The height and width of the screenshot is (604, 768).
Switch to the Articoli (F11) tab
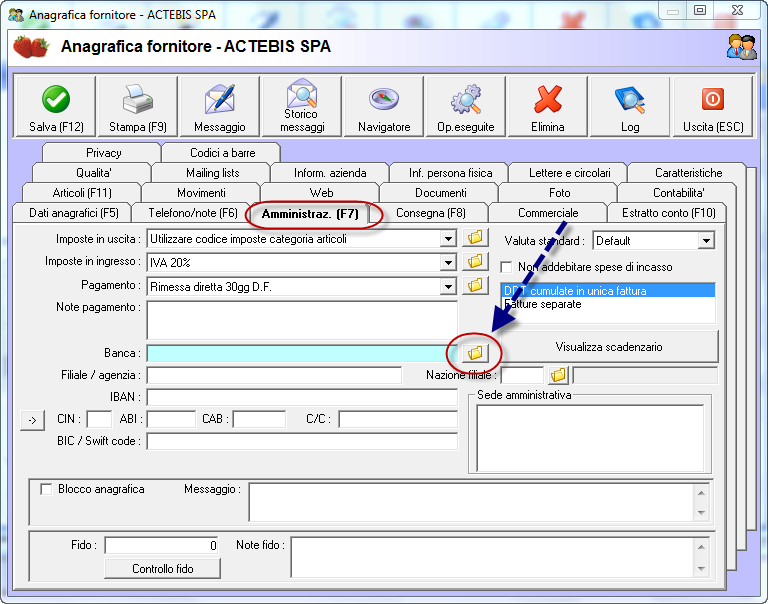82,193
